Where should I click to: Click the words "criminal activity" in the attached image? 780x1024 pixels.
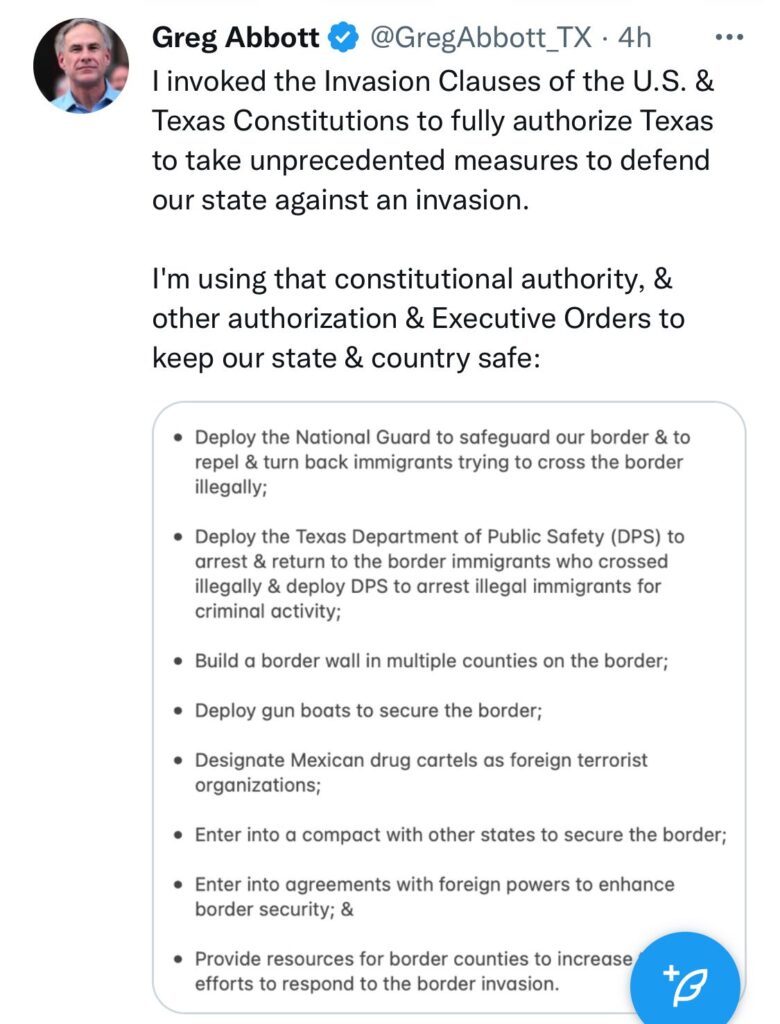[x=267, y=611]
